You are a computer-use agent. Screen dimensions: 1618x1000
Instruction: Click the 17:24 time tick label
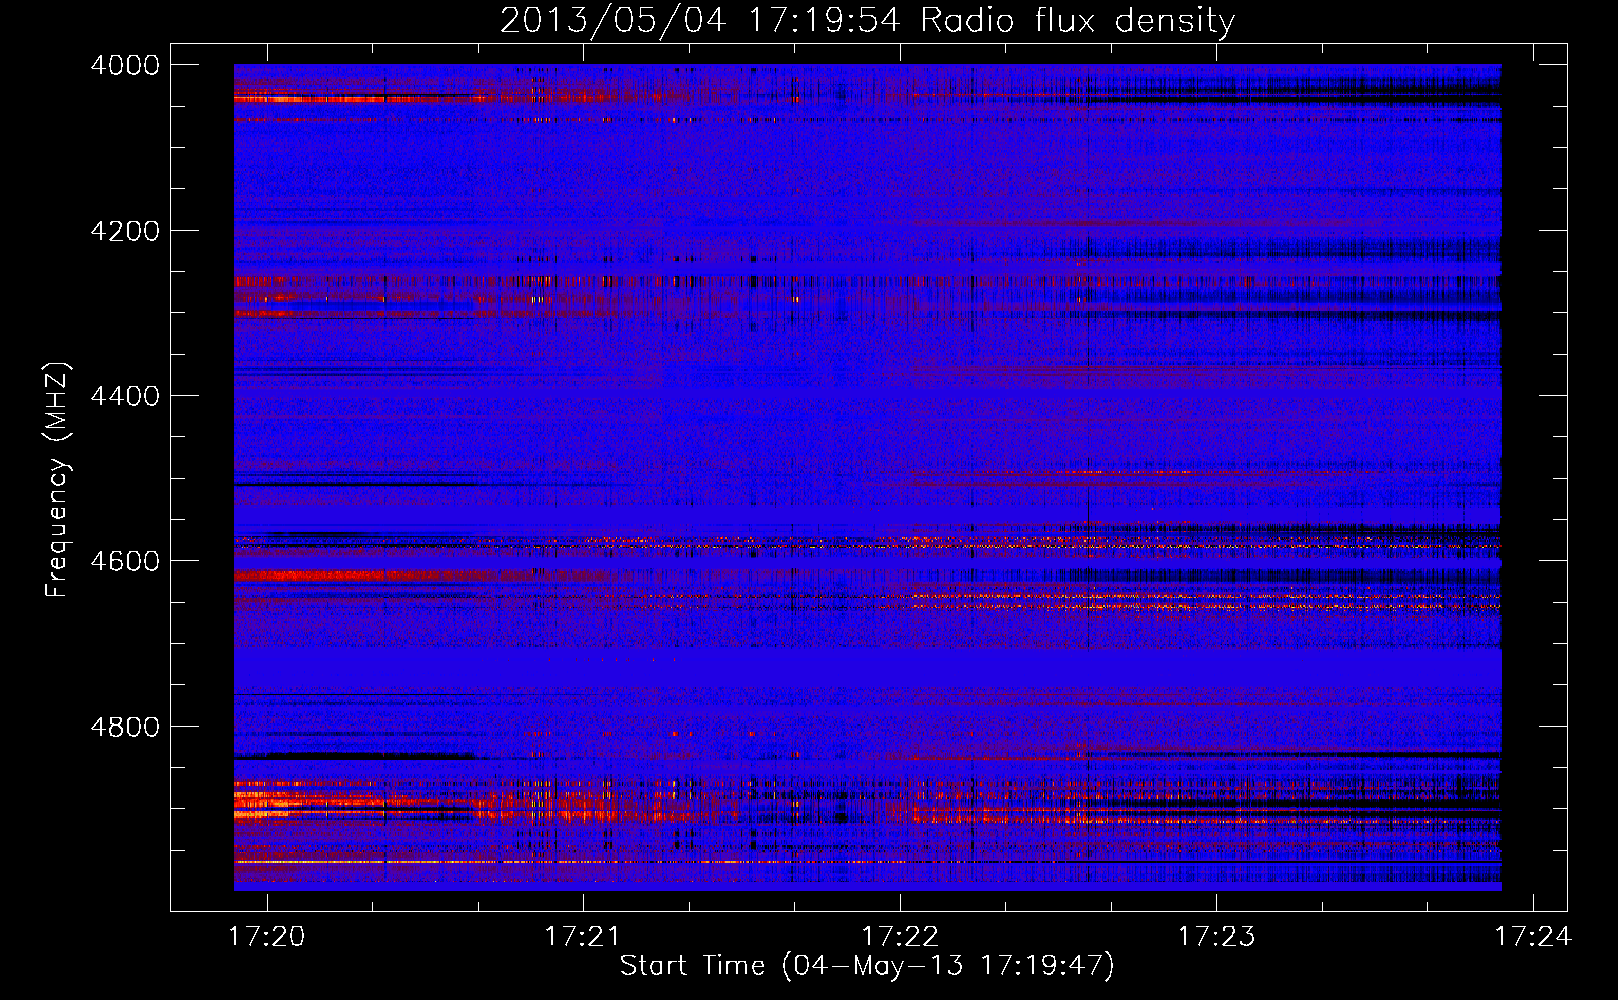(x=1533, y=937)
